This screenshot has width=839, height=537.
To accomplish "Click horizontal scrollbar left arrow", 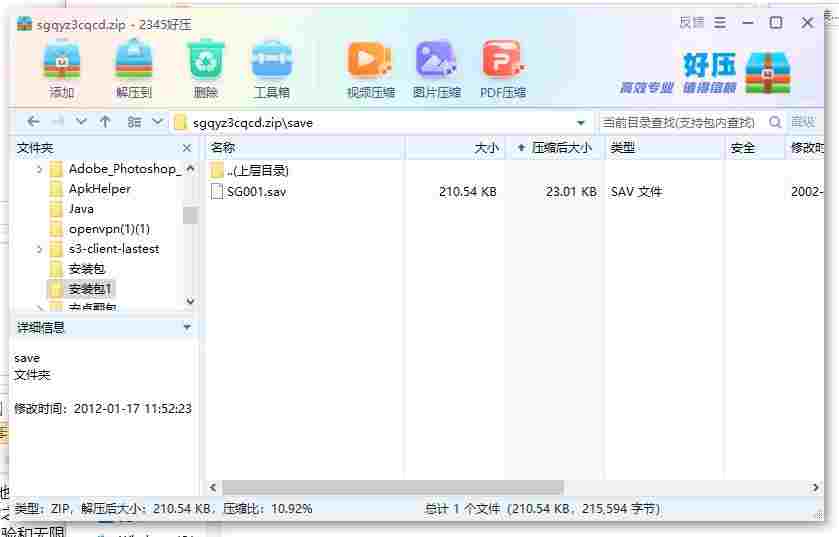I will [x=213, y=487].
